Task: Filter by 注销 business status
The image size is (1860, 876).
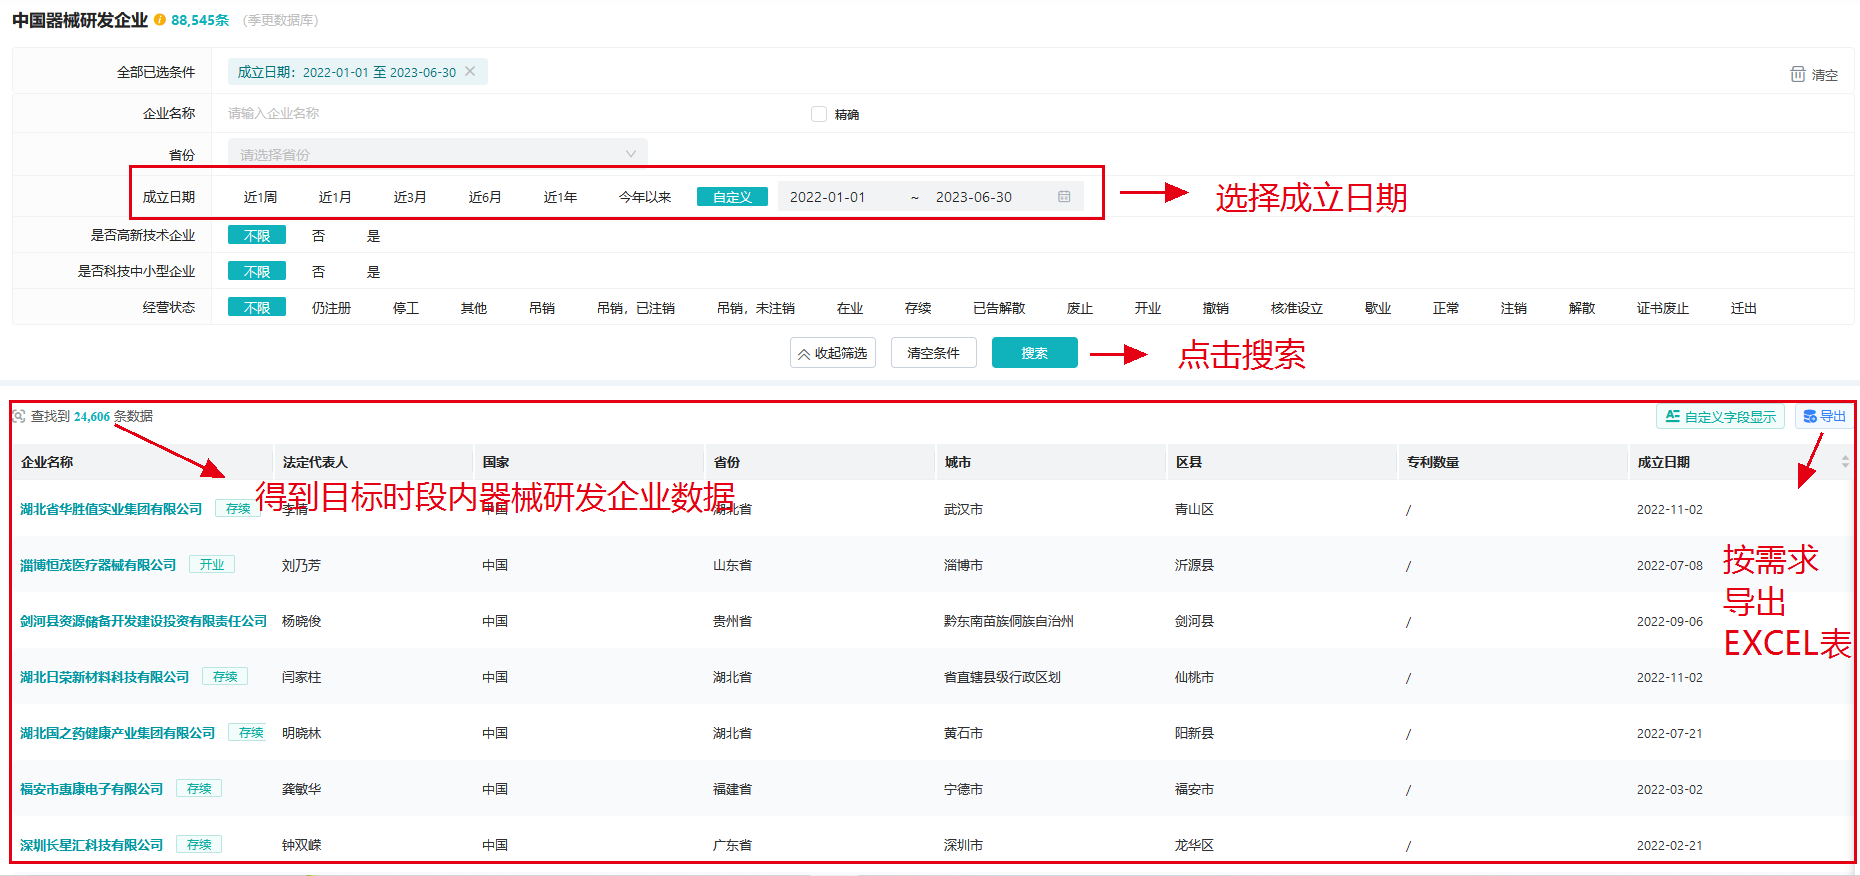Action: [x=1513, y=308]
